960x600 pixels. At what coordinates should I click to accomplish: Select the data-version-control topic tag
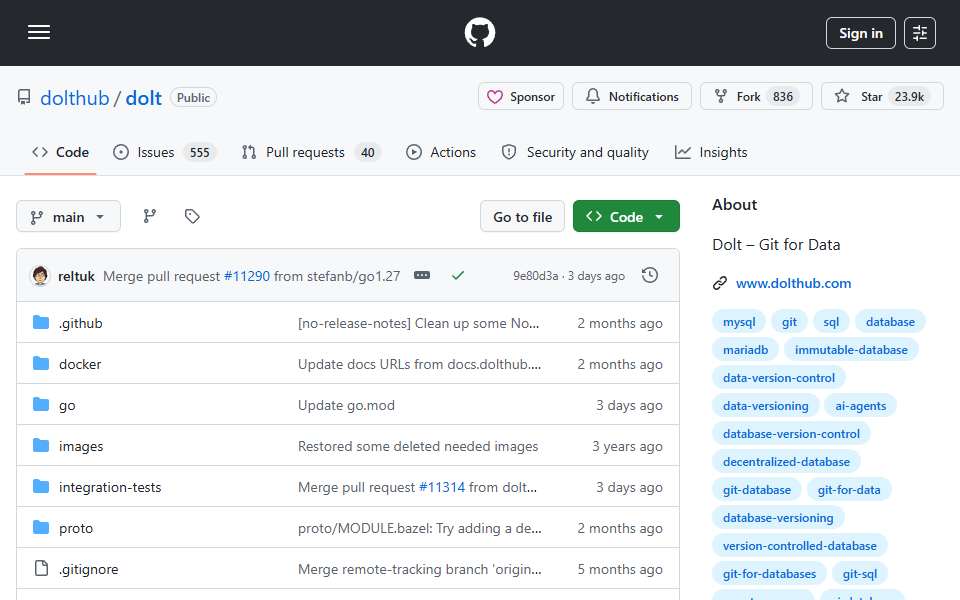(779, 378)
